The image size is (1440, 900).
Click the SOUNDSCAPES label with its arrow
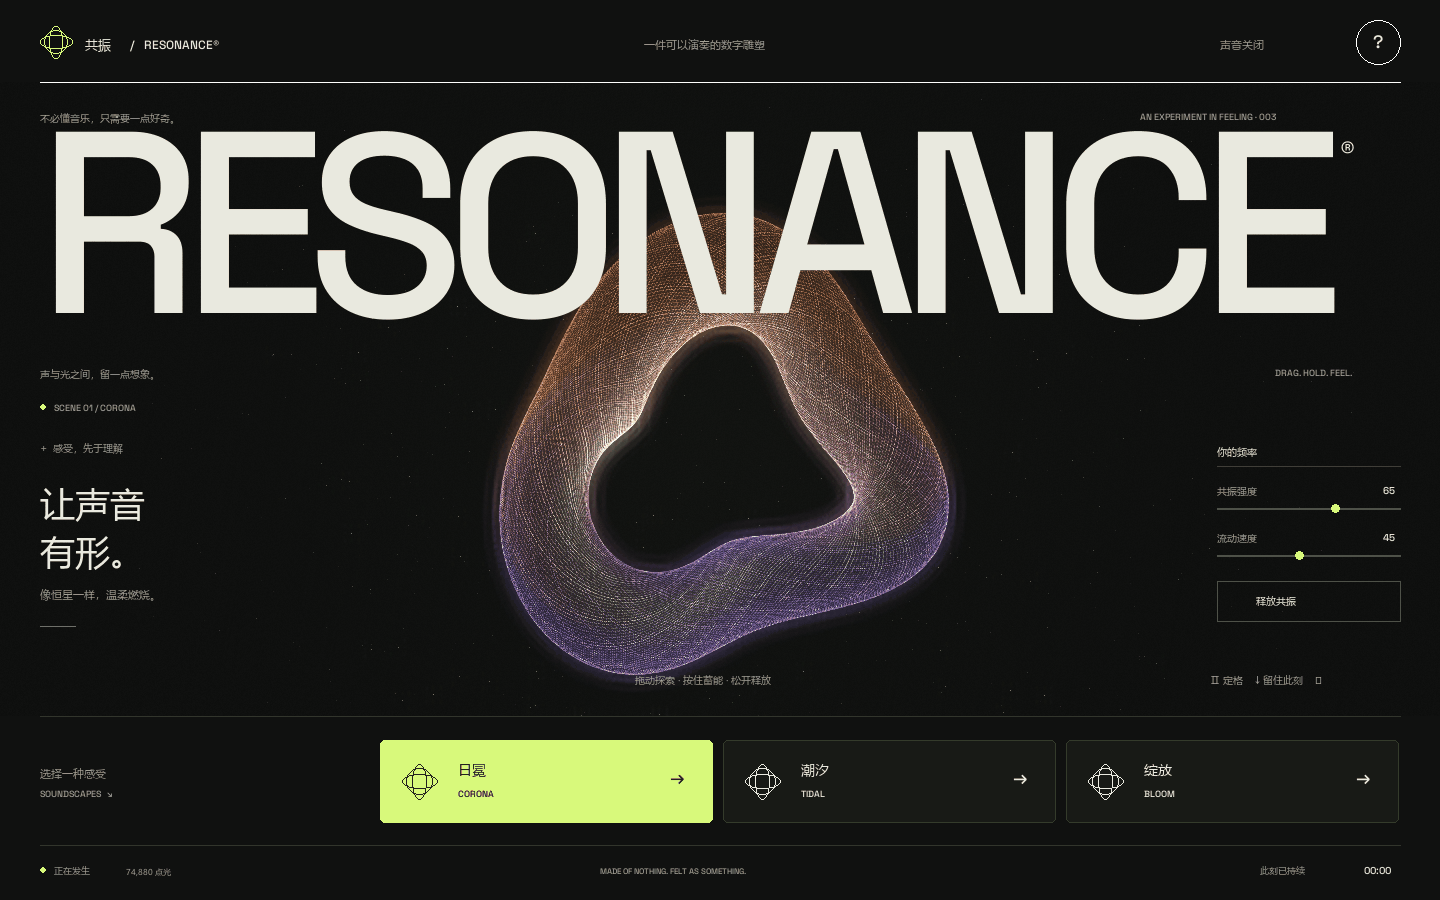point(76,794)
